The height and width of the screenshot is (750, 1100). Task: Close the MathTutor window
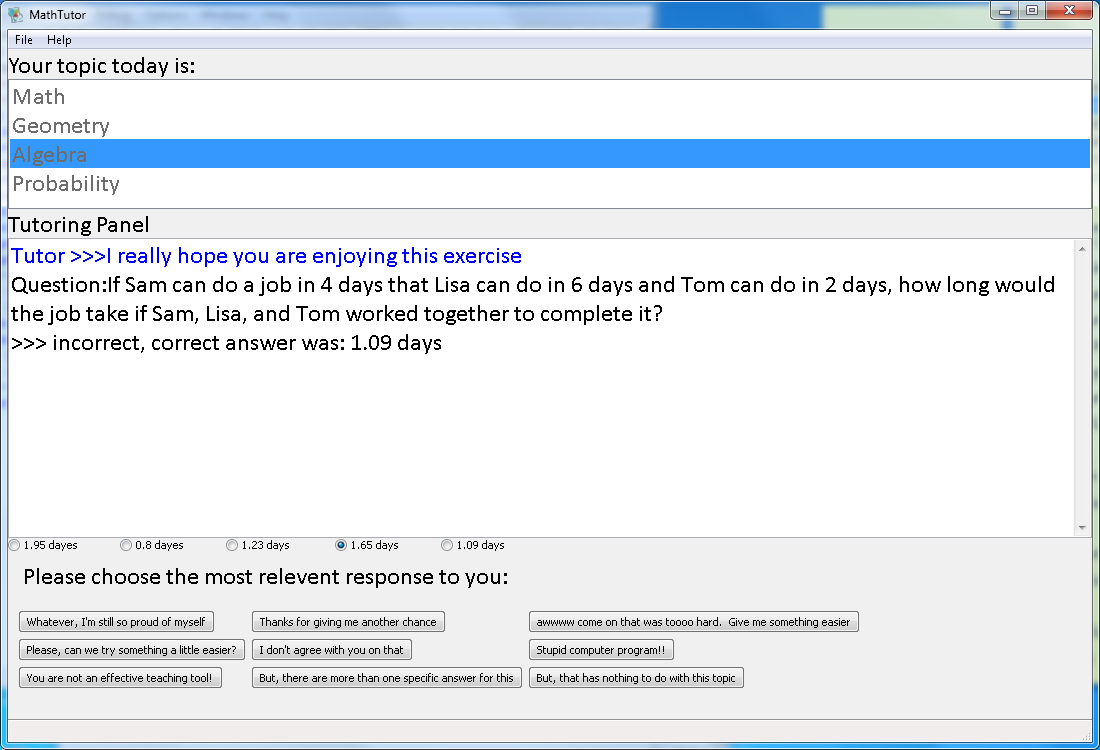tap(1069, 11)
